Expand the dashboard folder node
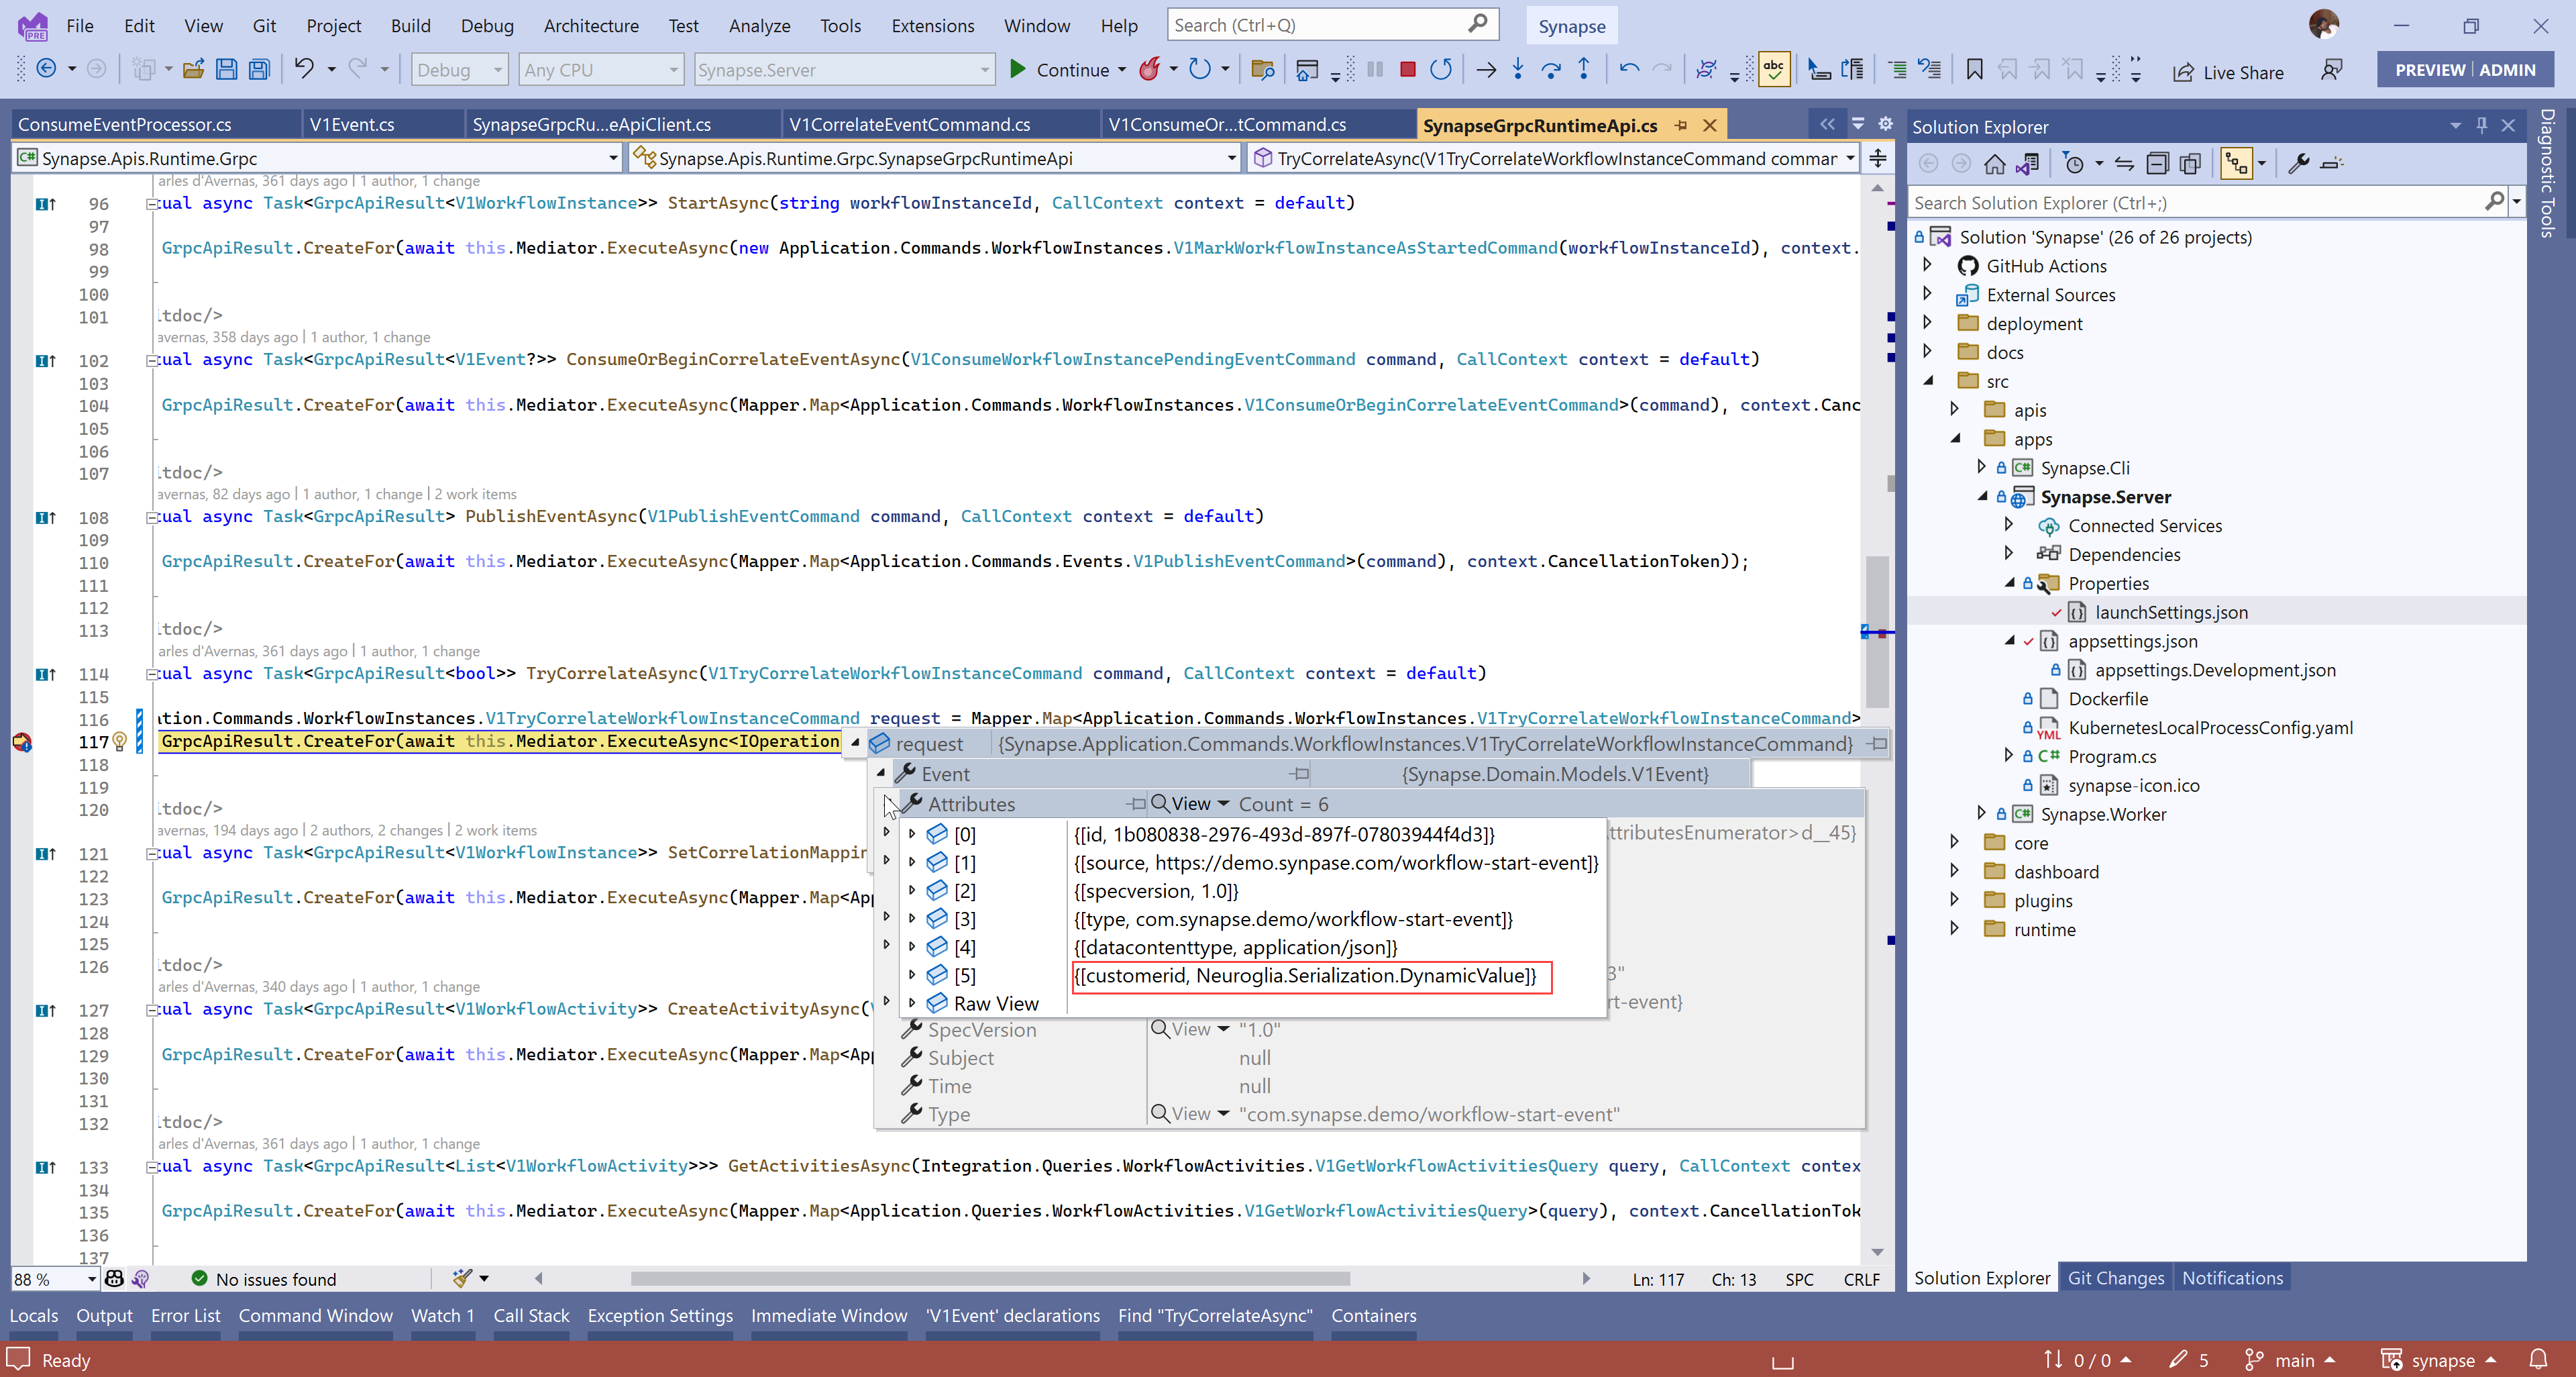This screenshot has width=2576, height=1377. pyautogui.click(x=1954, y=871)
